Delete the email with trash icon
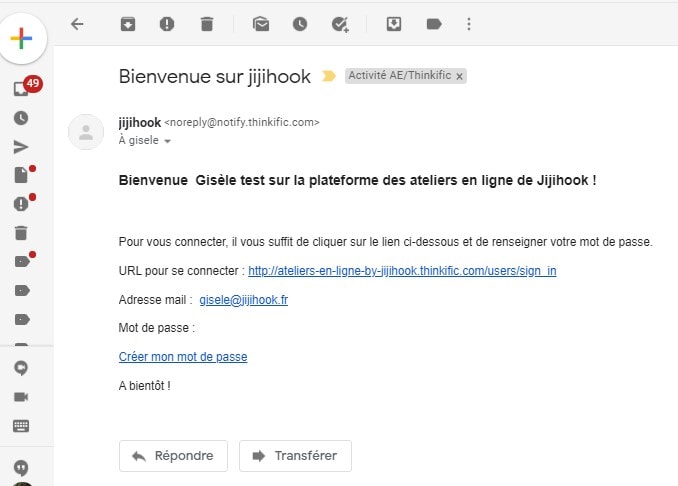Screen dimensions: 678x486 (x=207, y=24)
